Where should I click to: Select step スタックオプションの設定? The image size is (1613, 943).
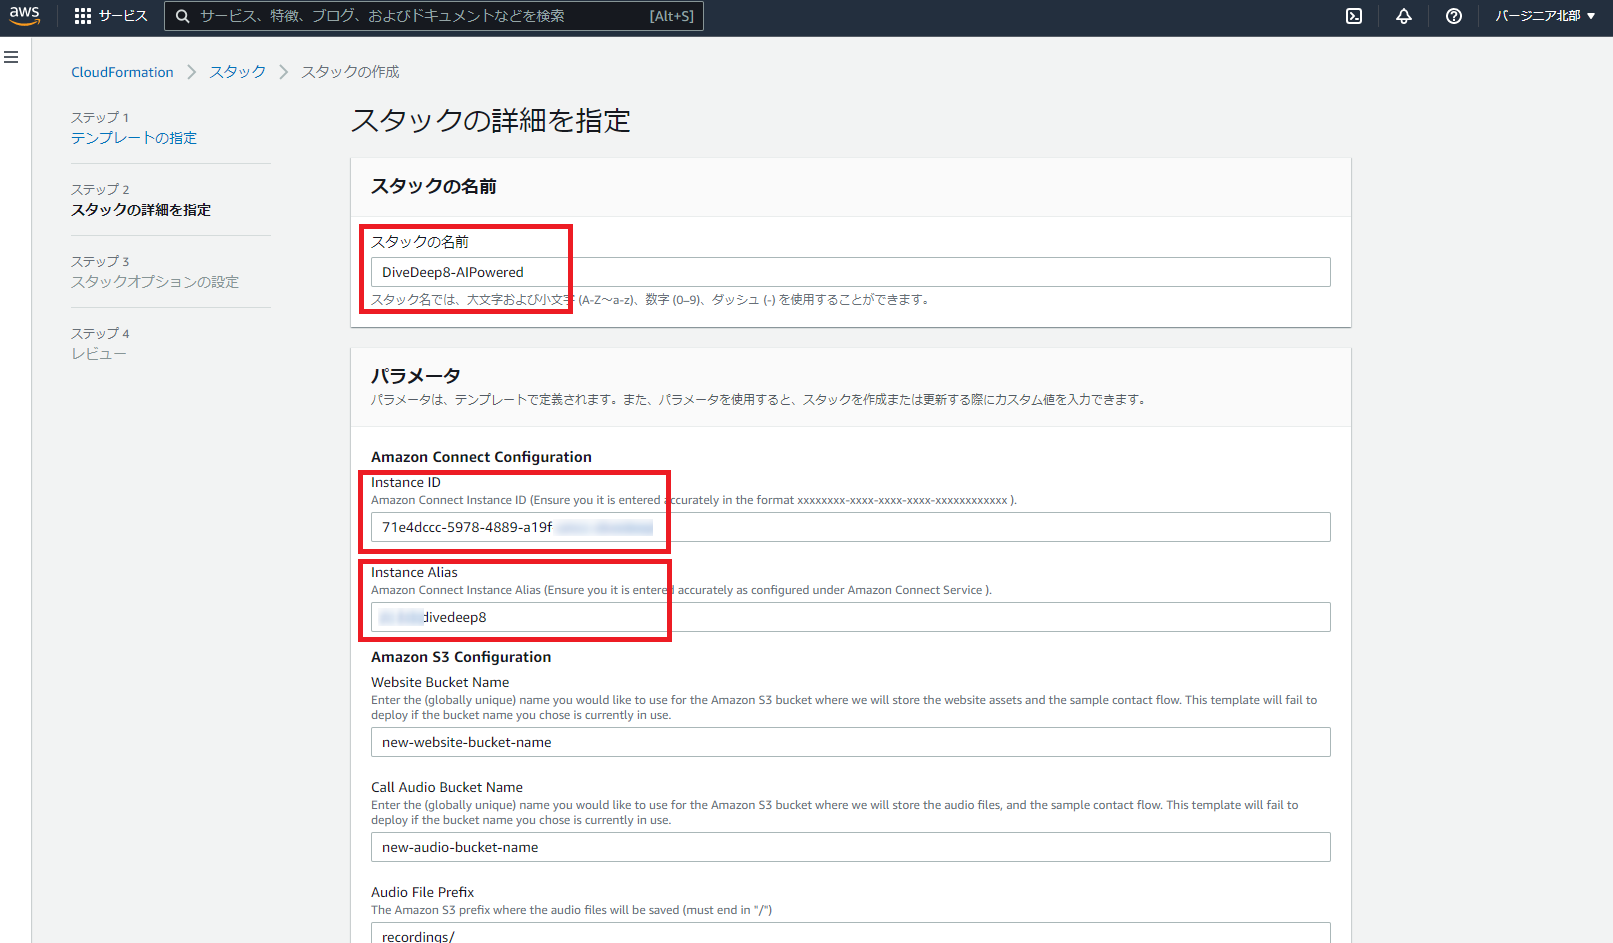coord(155,282)
